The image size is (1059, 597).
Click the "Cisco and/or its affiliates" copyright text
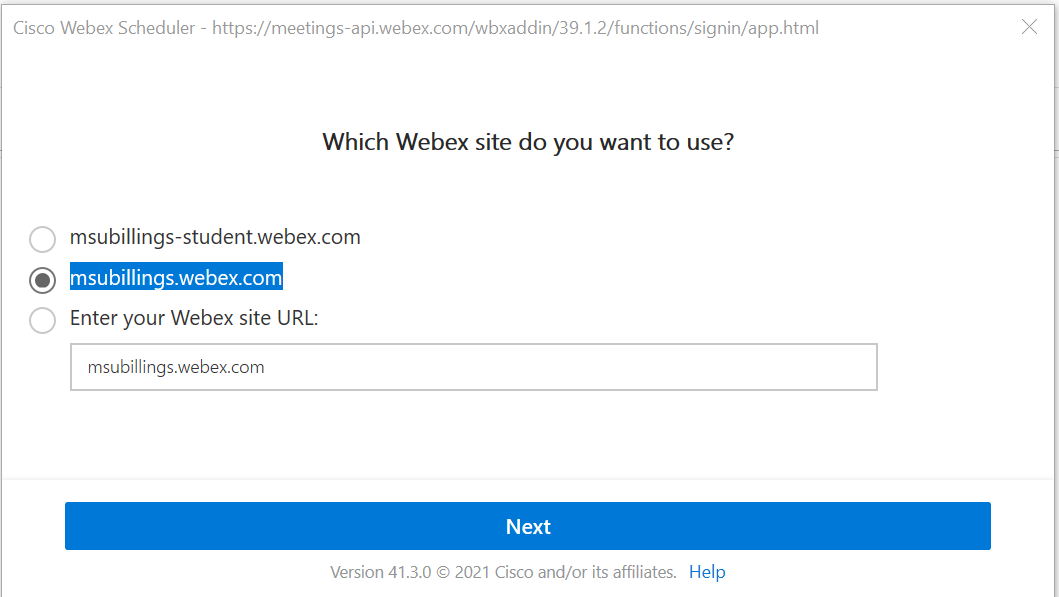click(x=594, y=572)
